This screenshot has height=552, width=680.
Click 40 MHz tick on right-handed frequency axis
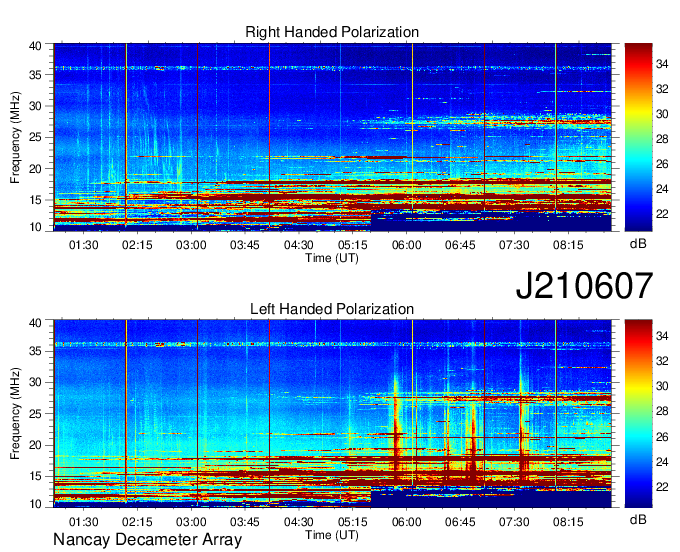(36, 46)
